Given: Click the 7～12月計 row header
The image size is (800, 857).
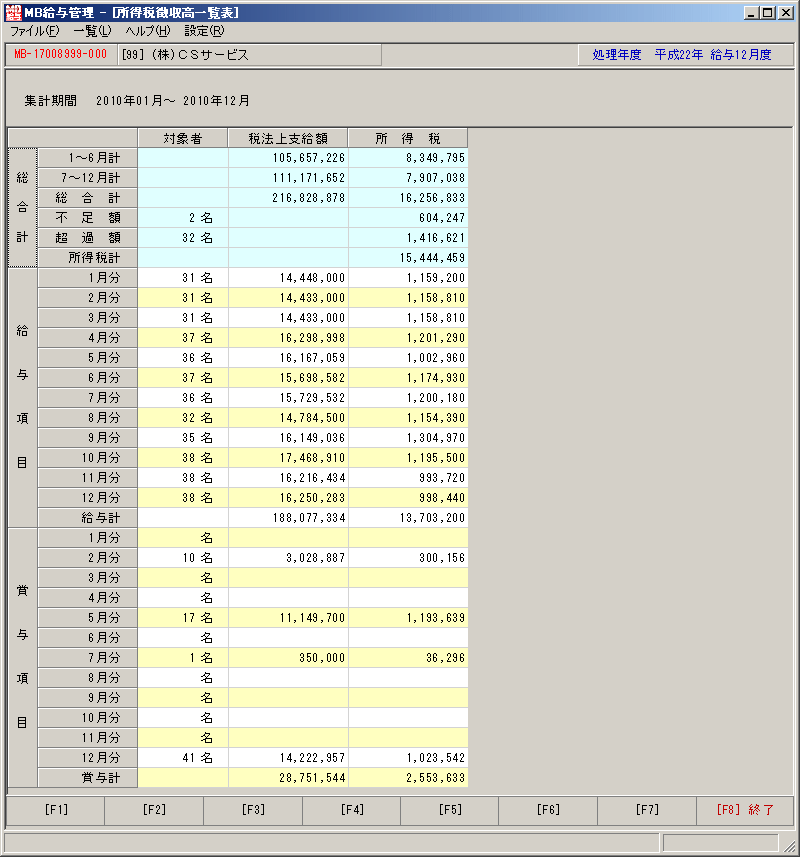Looking at the screenshot, I should [x=87, y=178].
